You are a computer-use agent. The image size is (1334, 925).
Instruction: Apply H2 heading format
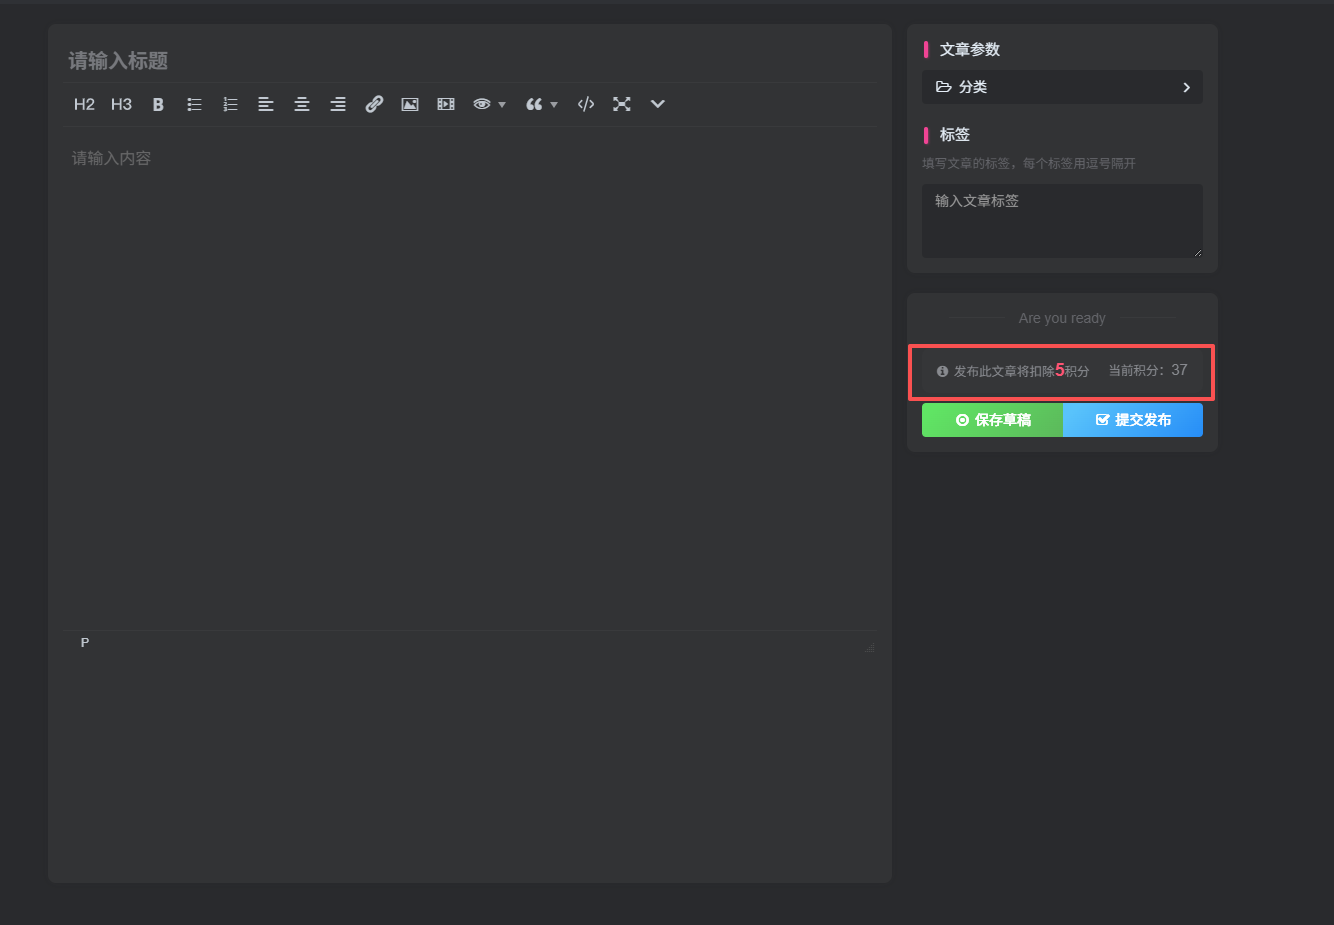point(84,104)
